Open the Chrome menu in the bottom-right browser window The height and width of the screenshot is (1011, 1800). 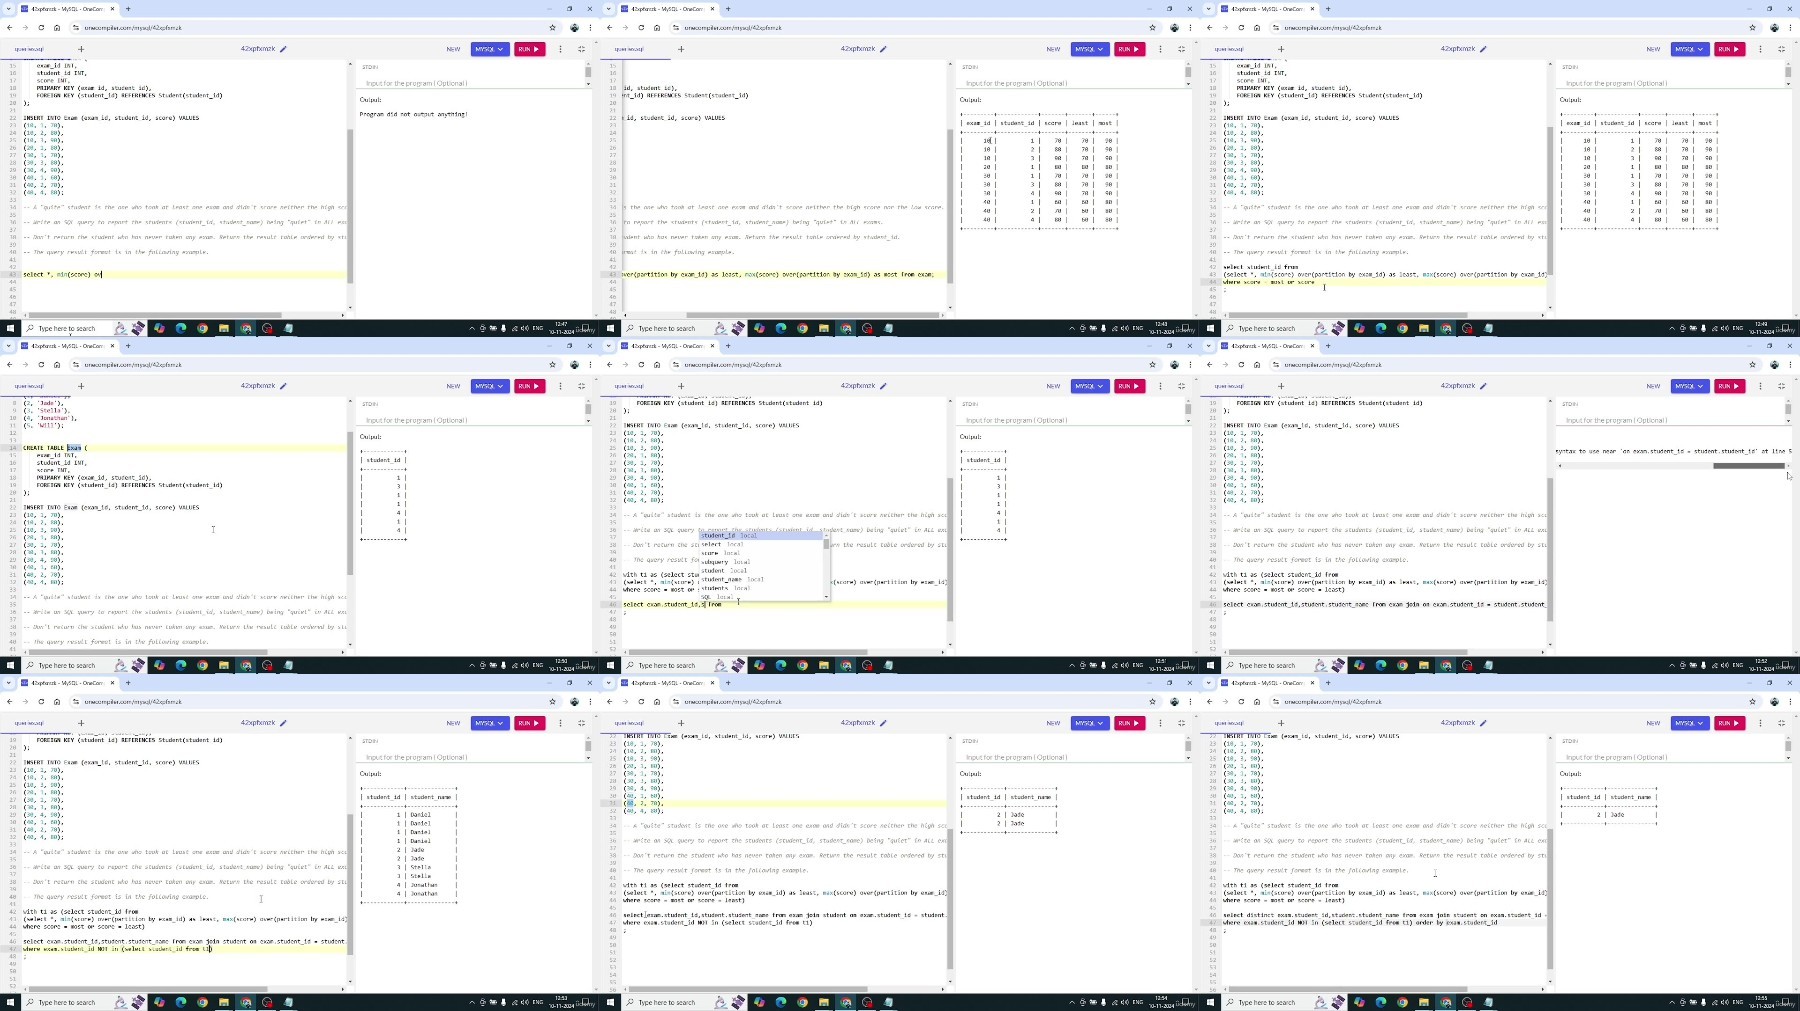click(1790, 702)
